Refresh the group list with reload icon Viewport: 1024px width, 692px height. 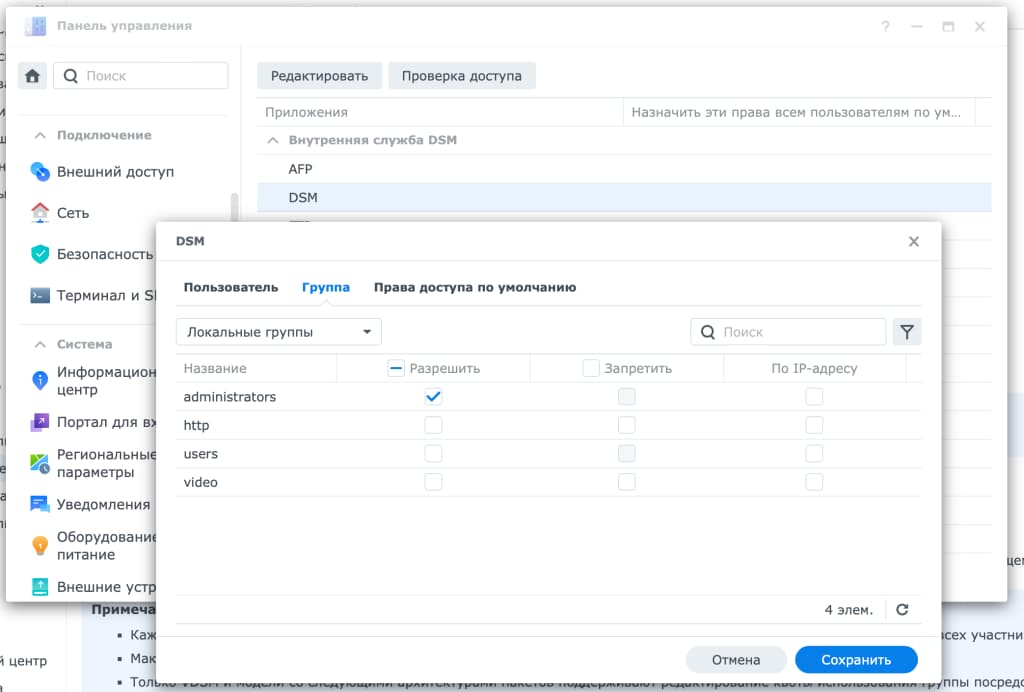[903, 610]
